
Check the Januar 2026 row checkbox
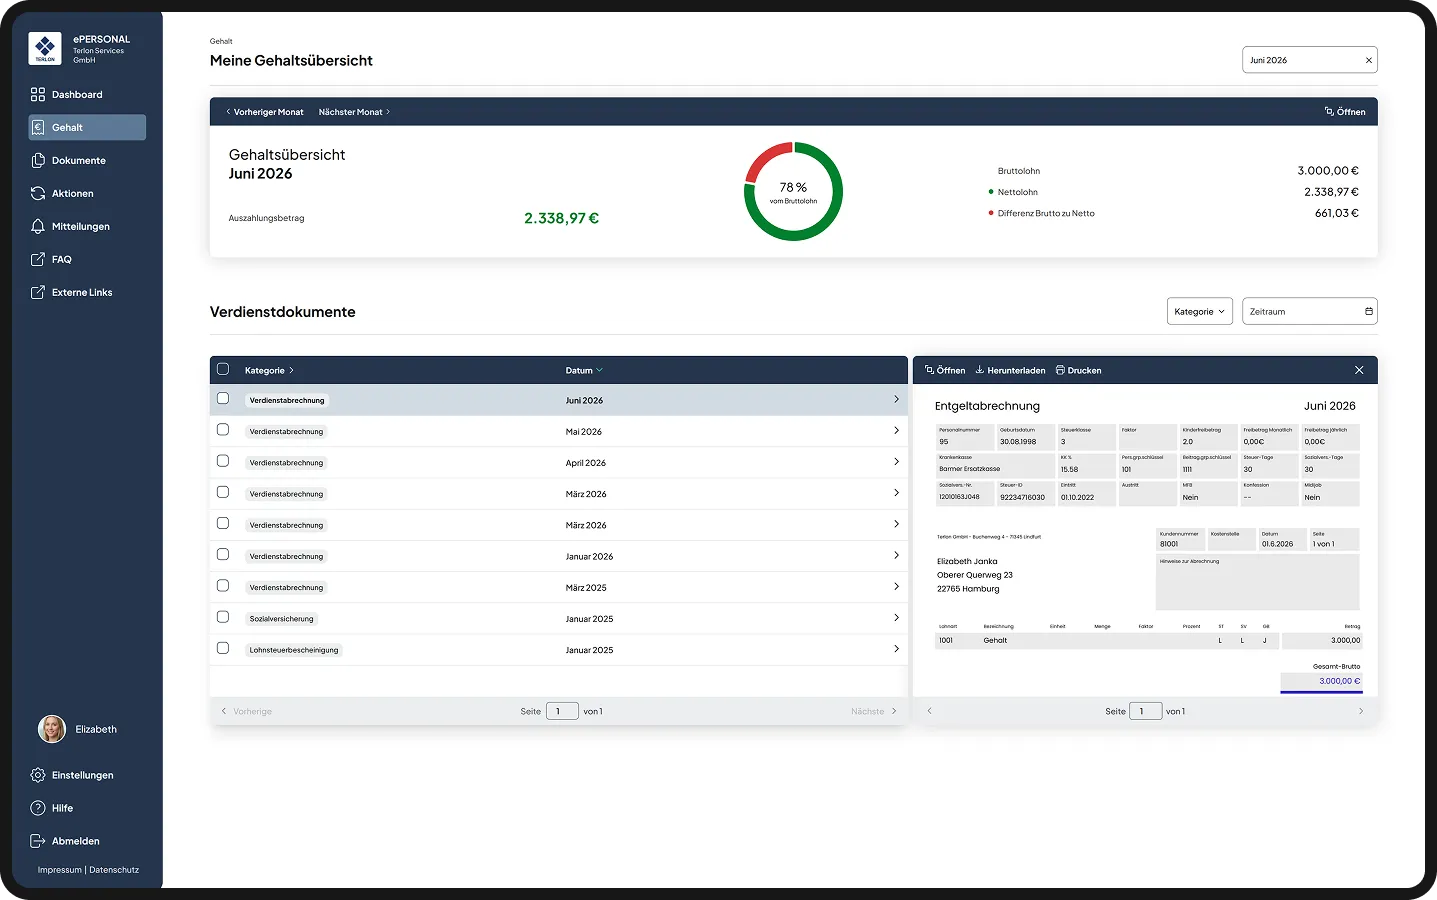(223, 554)
